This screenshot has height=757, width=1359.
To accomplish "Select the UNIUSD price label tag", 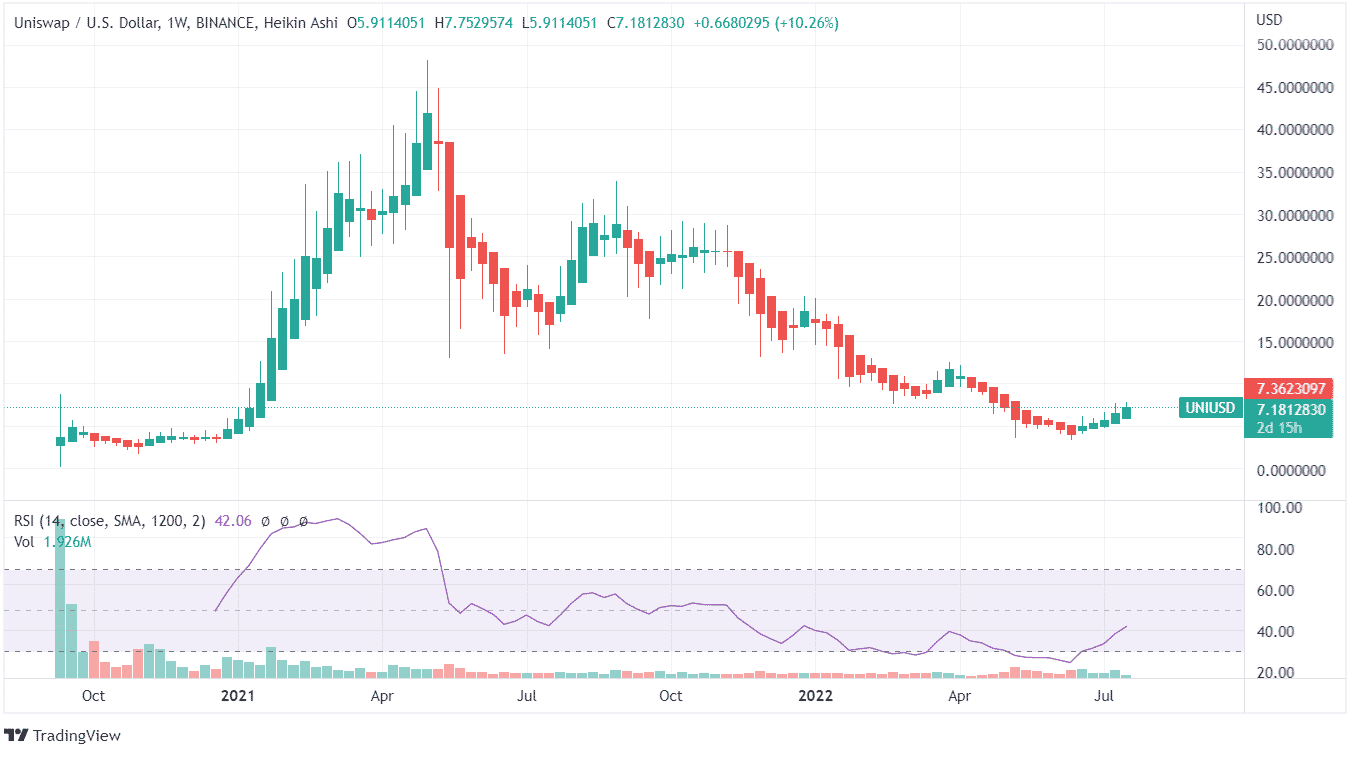I will pos(1209,408).
